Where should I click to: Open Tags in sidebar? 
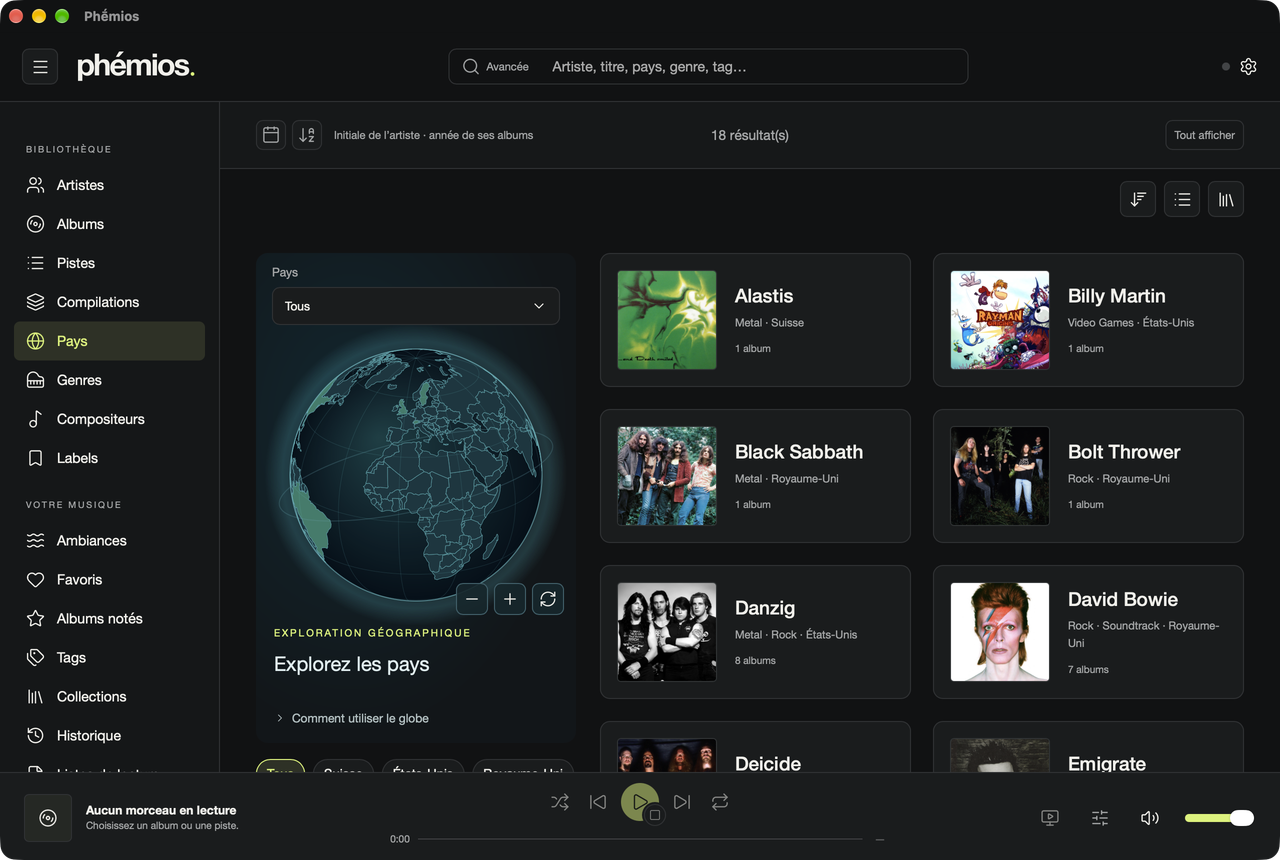110,657
